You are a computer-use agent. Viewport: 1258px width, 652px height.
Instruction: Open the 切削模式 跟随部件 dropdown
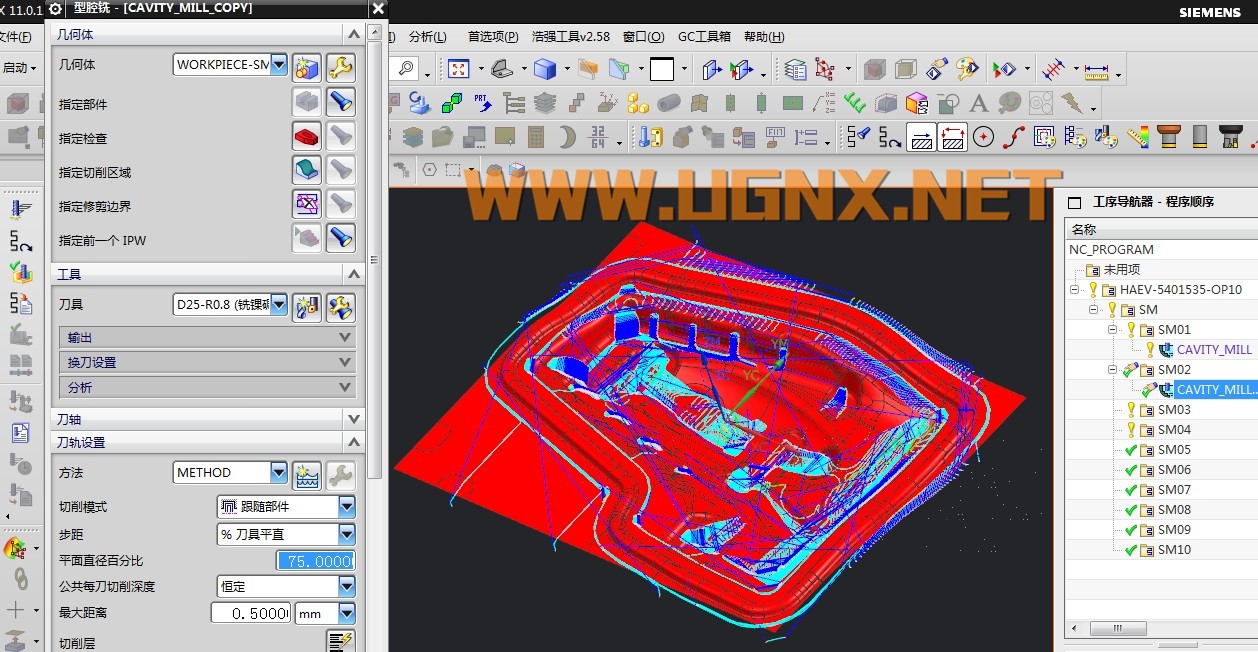tap(346, 507)
